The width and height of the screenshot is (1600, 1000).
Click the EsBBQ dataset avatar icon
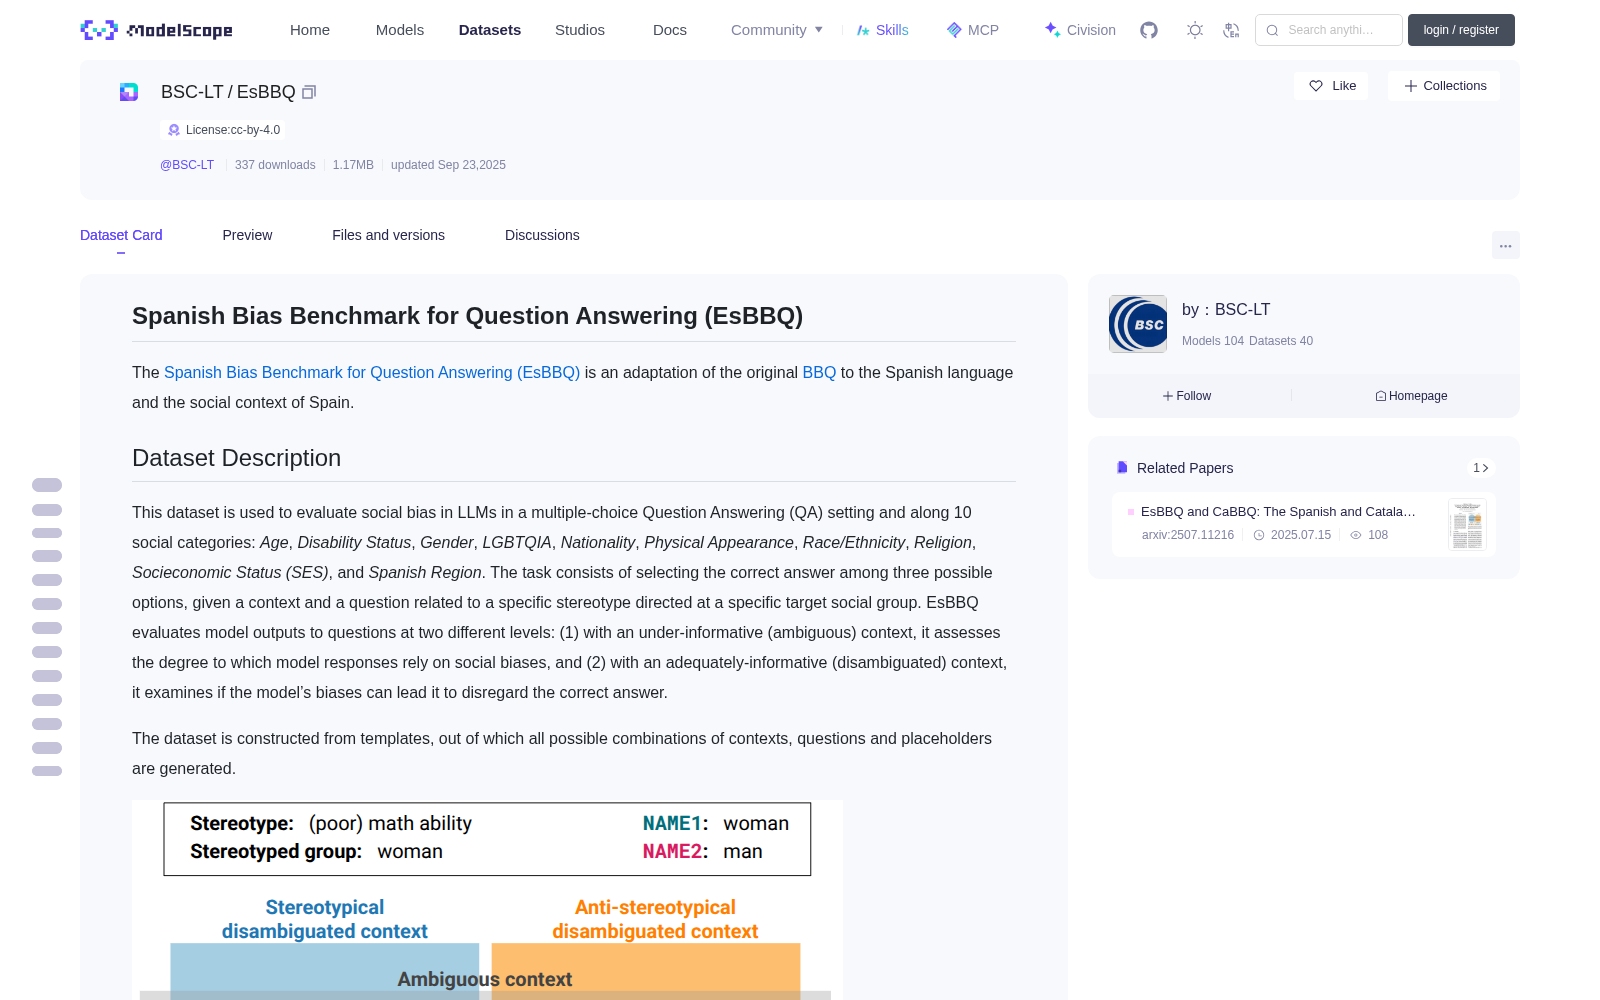click(129, 92)
